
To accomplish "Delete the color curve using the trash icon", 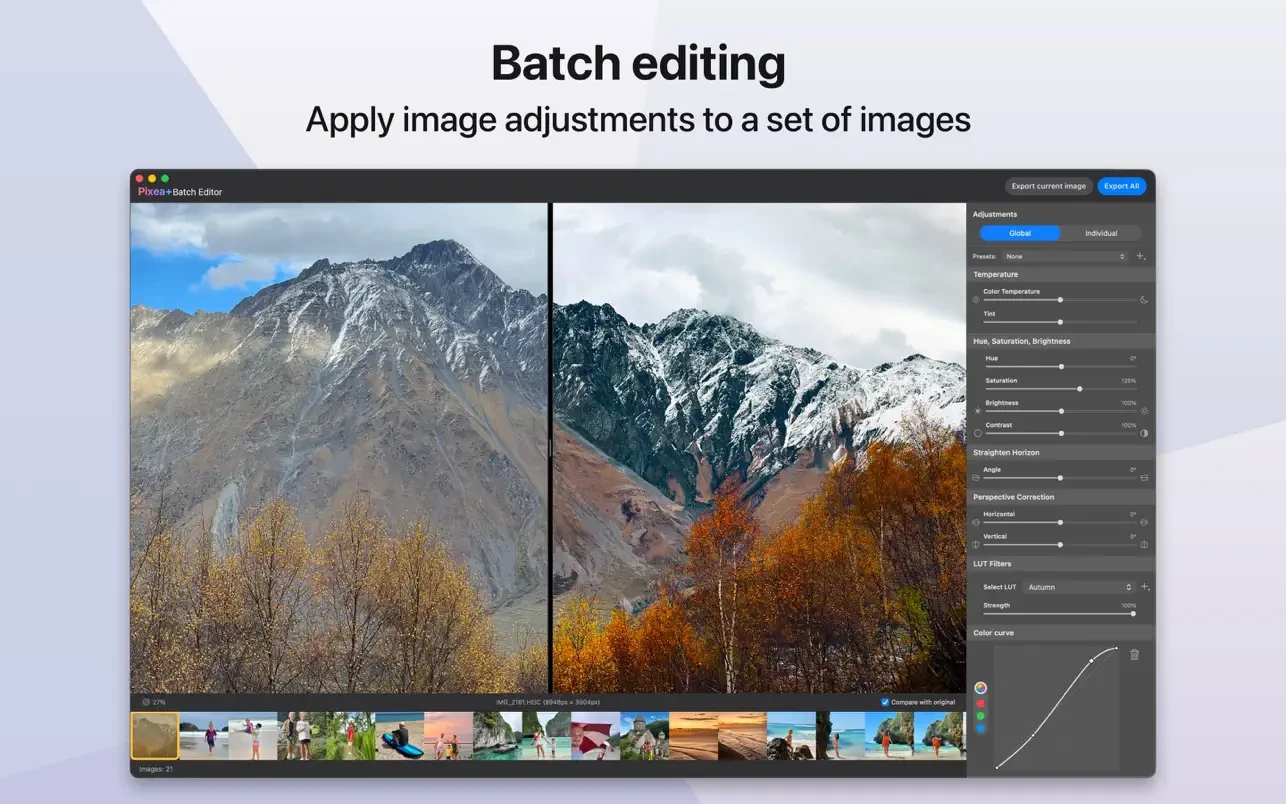I will coord(1134,654).
